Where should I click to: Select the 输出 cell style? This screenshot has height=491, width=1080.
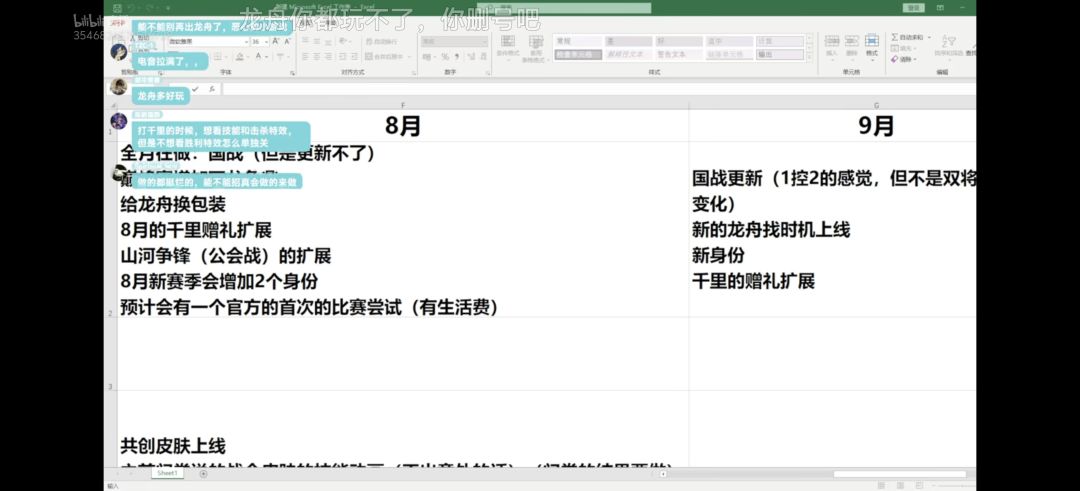tap(780, 54)
